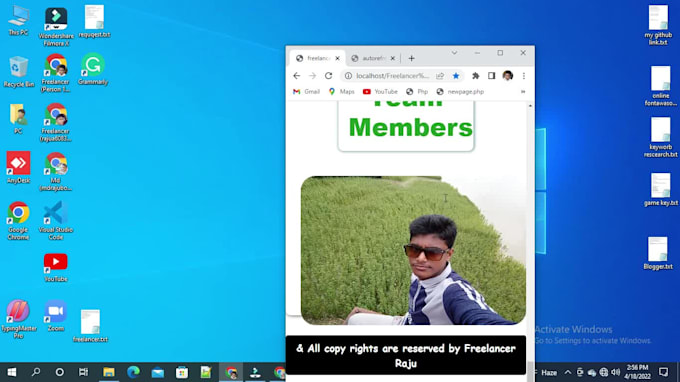Open Php bookmark
Viewport: 680px width, 382px height.
click(x=417, y=91)
